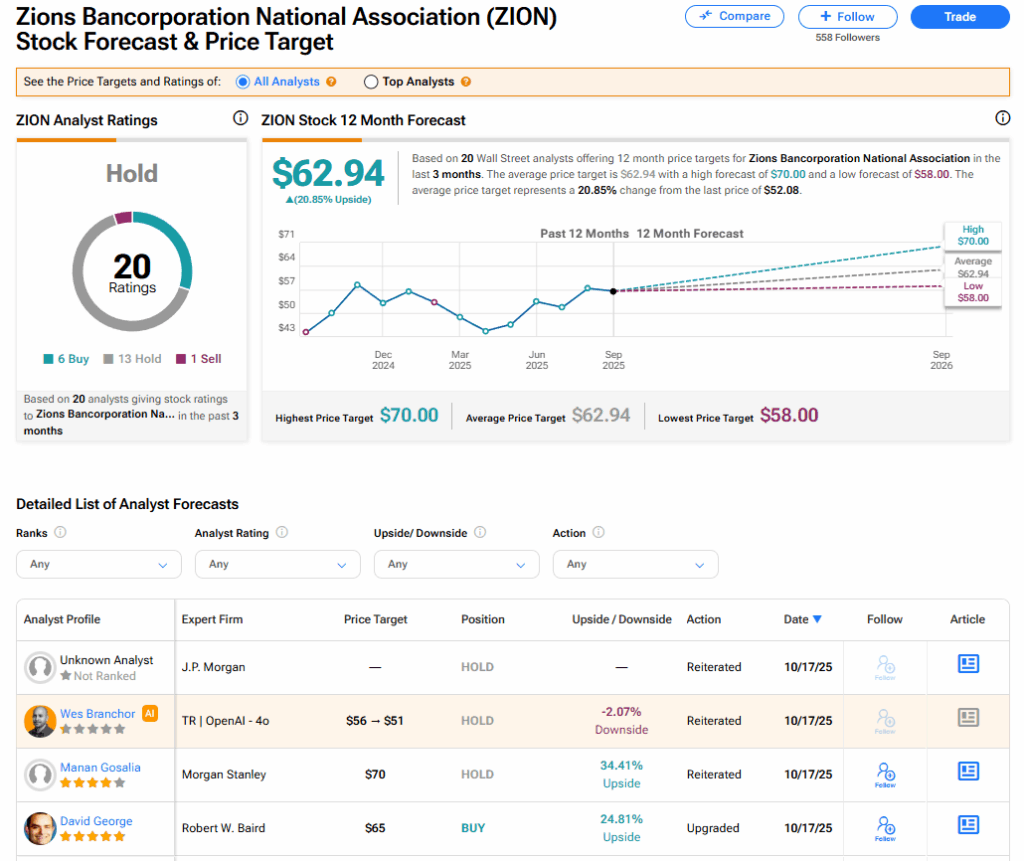Click orange help icon beside Top Analysts

click(466, 82)
